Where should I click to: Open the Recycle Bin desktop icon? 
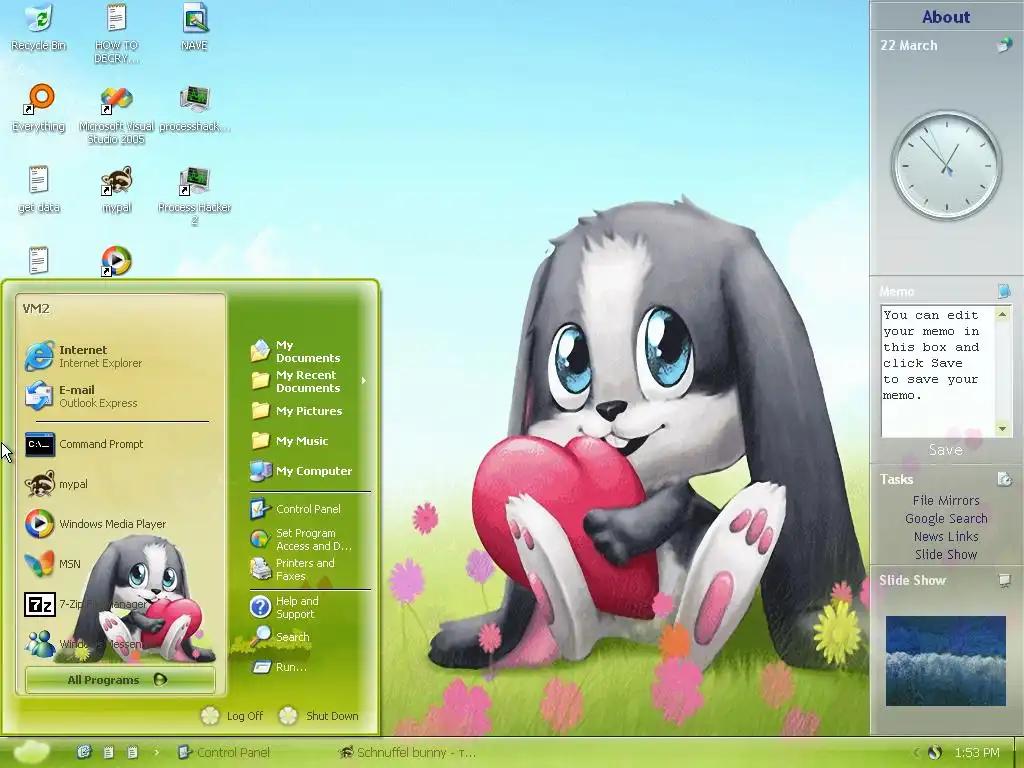point(39,26)
